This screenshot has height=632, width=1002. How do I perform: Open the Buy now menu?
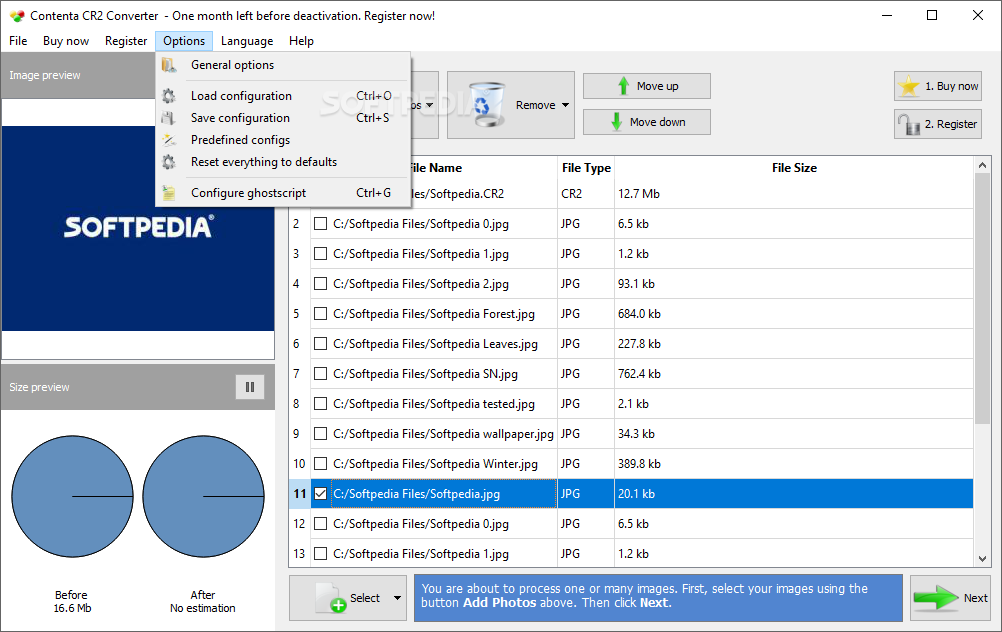click(x=66, y=41)
